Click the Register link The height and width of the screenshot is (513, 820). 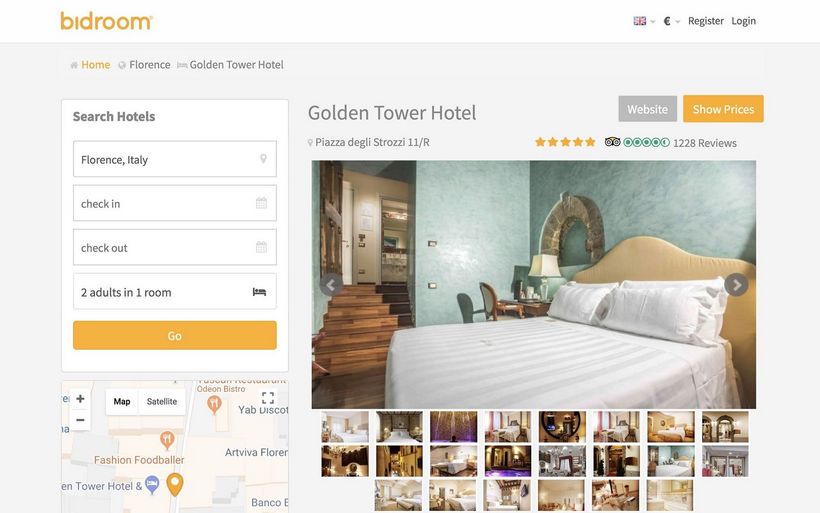pyautogui.click(x=705, y=21)
